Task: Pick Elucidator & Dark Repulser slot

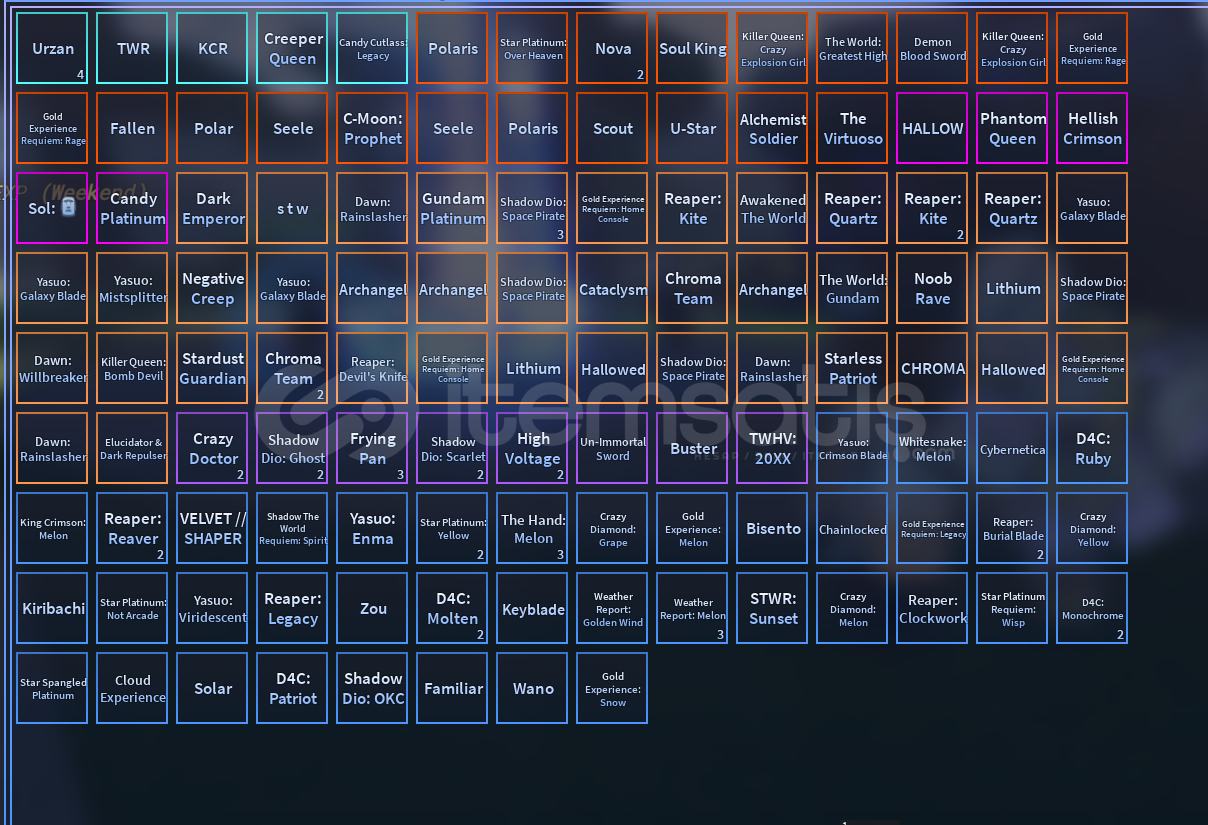Action: (x=132, y=448)
